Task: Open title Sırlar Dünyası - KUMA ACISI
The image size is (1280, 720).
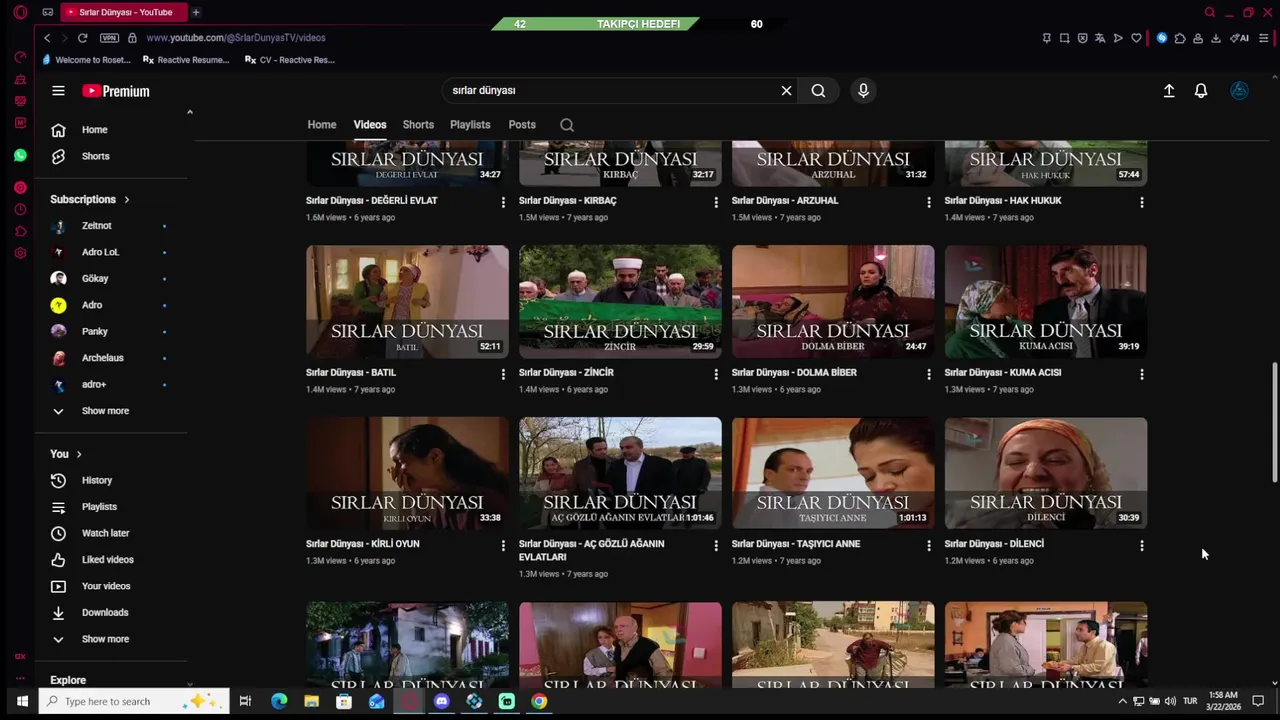Action: (1003, 373)
